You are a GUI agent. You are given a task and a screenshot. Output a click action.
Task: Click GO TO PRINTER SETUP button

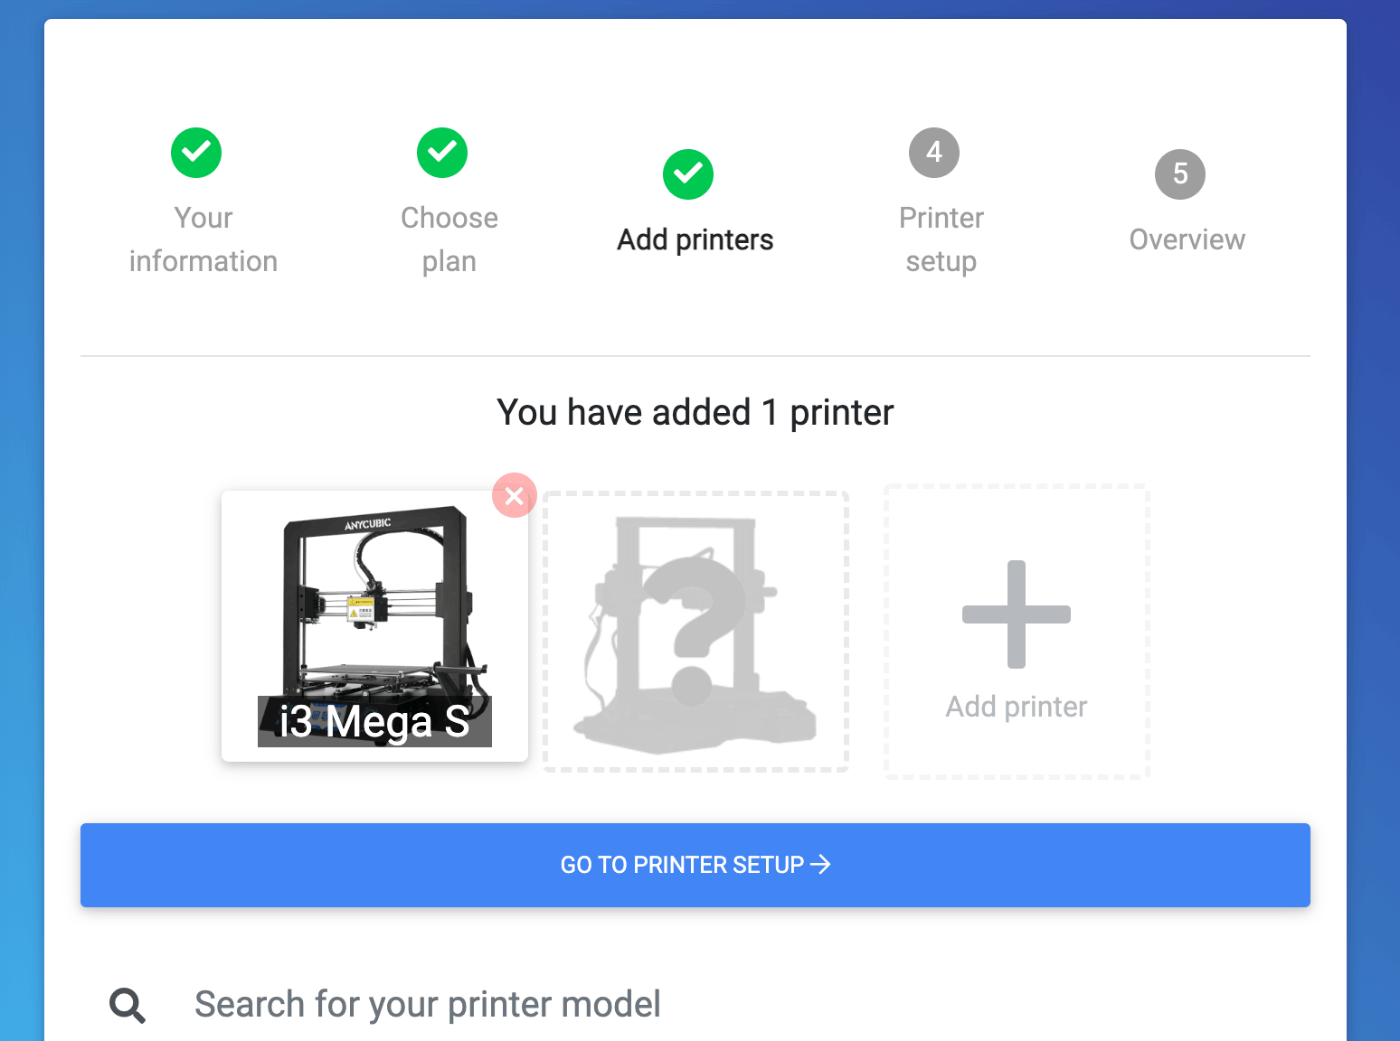point(695,865)
